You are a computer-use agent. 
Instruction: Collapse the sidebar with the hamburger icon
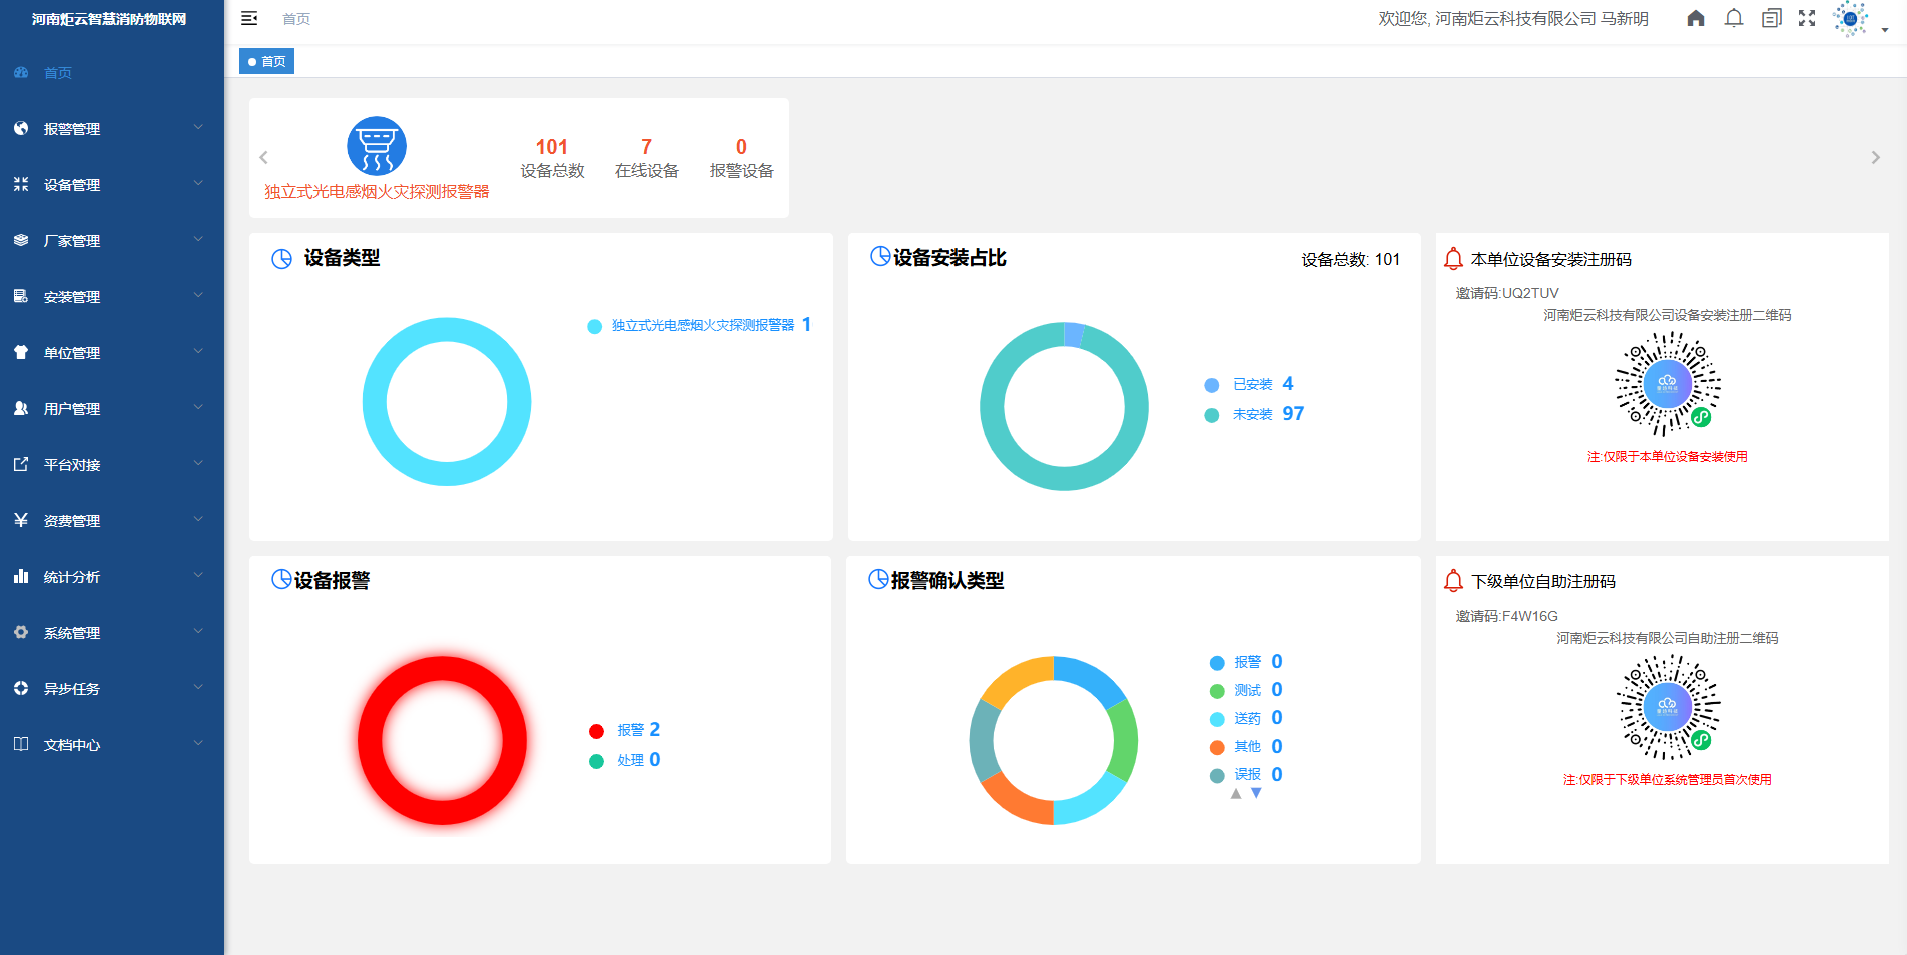click(249, 18)
